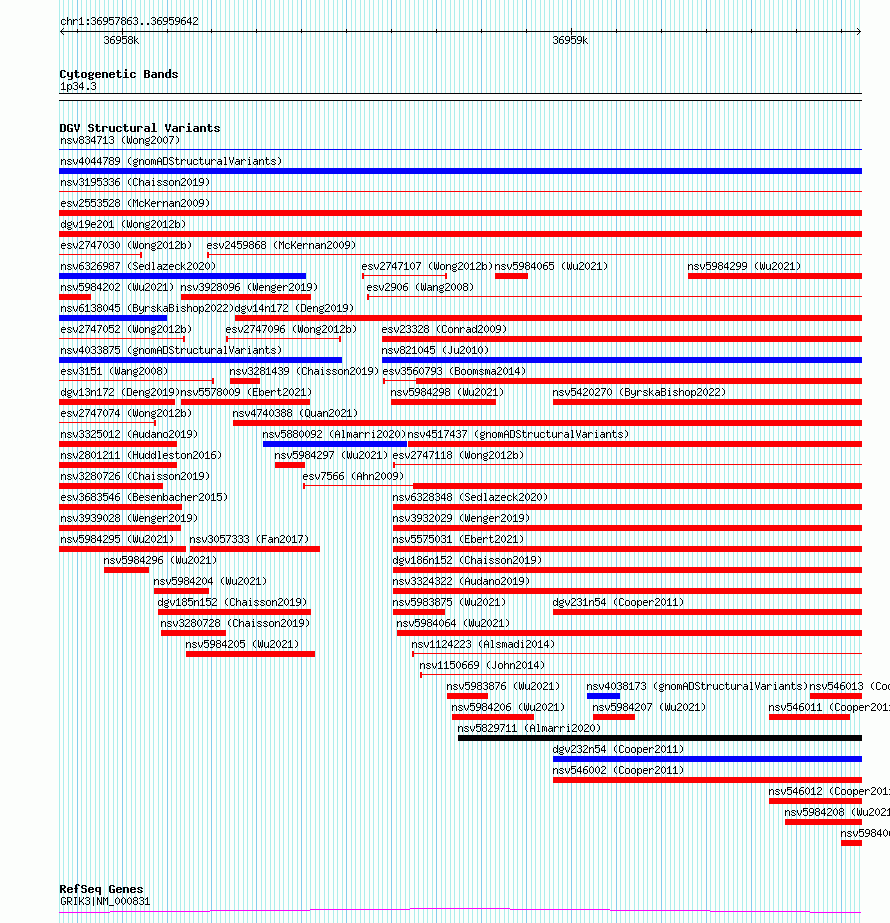Click esv7566 (Ahn2009) label
The image size is (890, 923).
click(353, 476)
